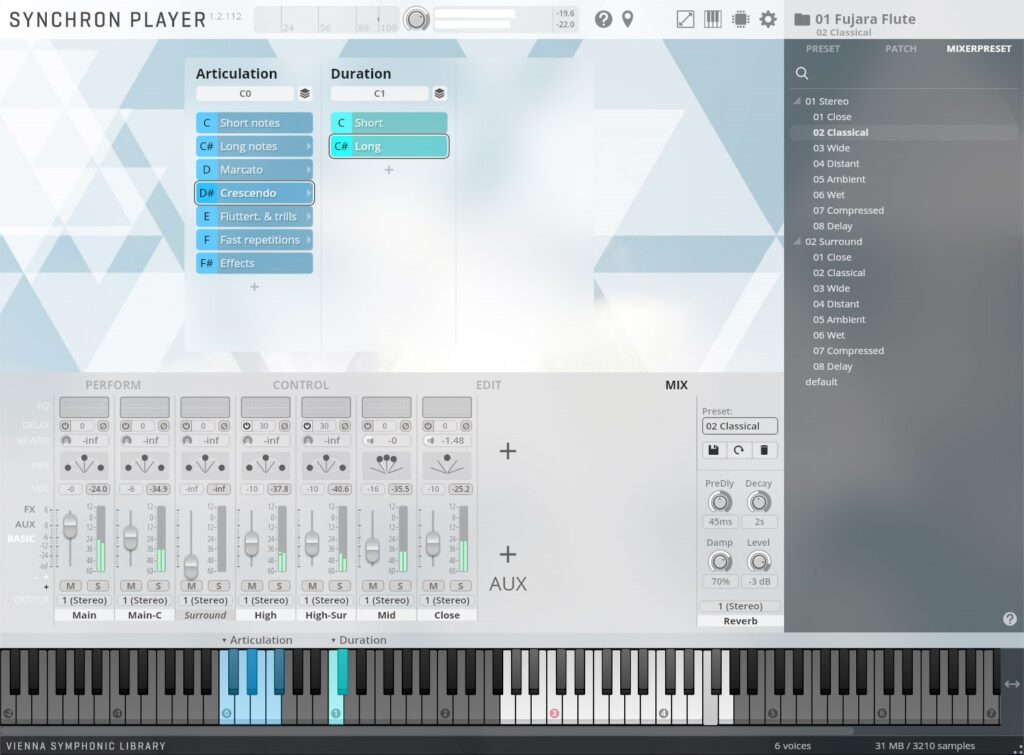
Task: Open the settings gear icon
Action: [x=768, y=19]
